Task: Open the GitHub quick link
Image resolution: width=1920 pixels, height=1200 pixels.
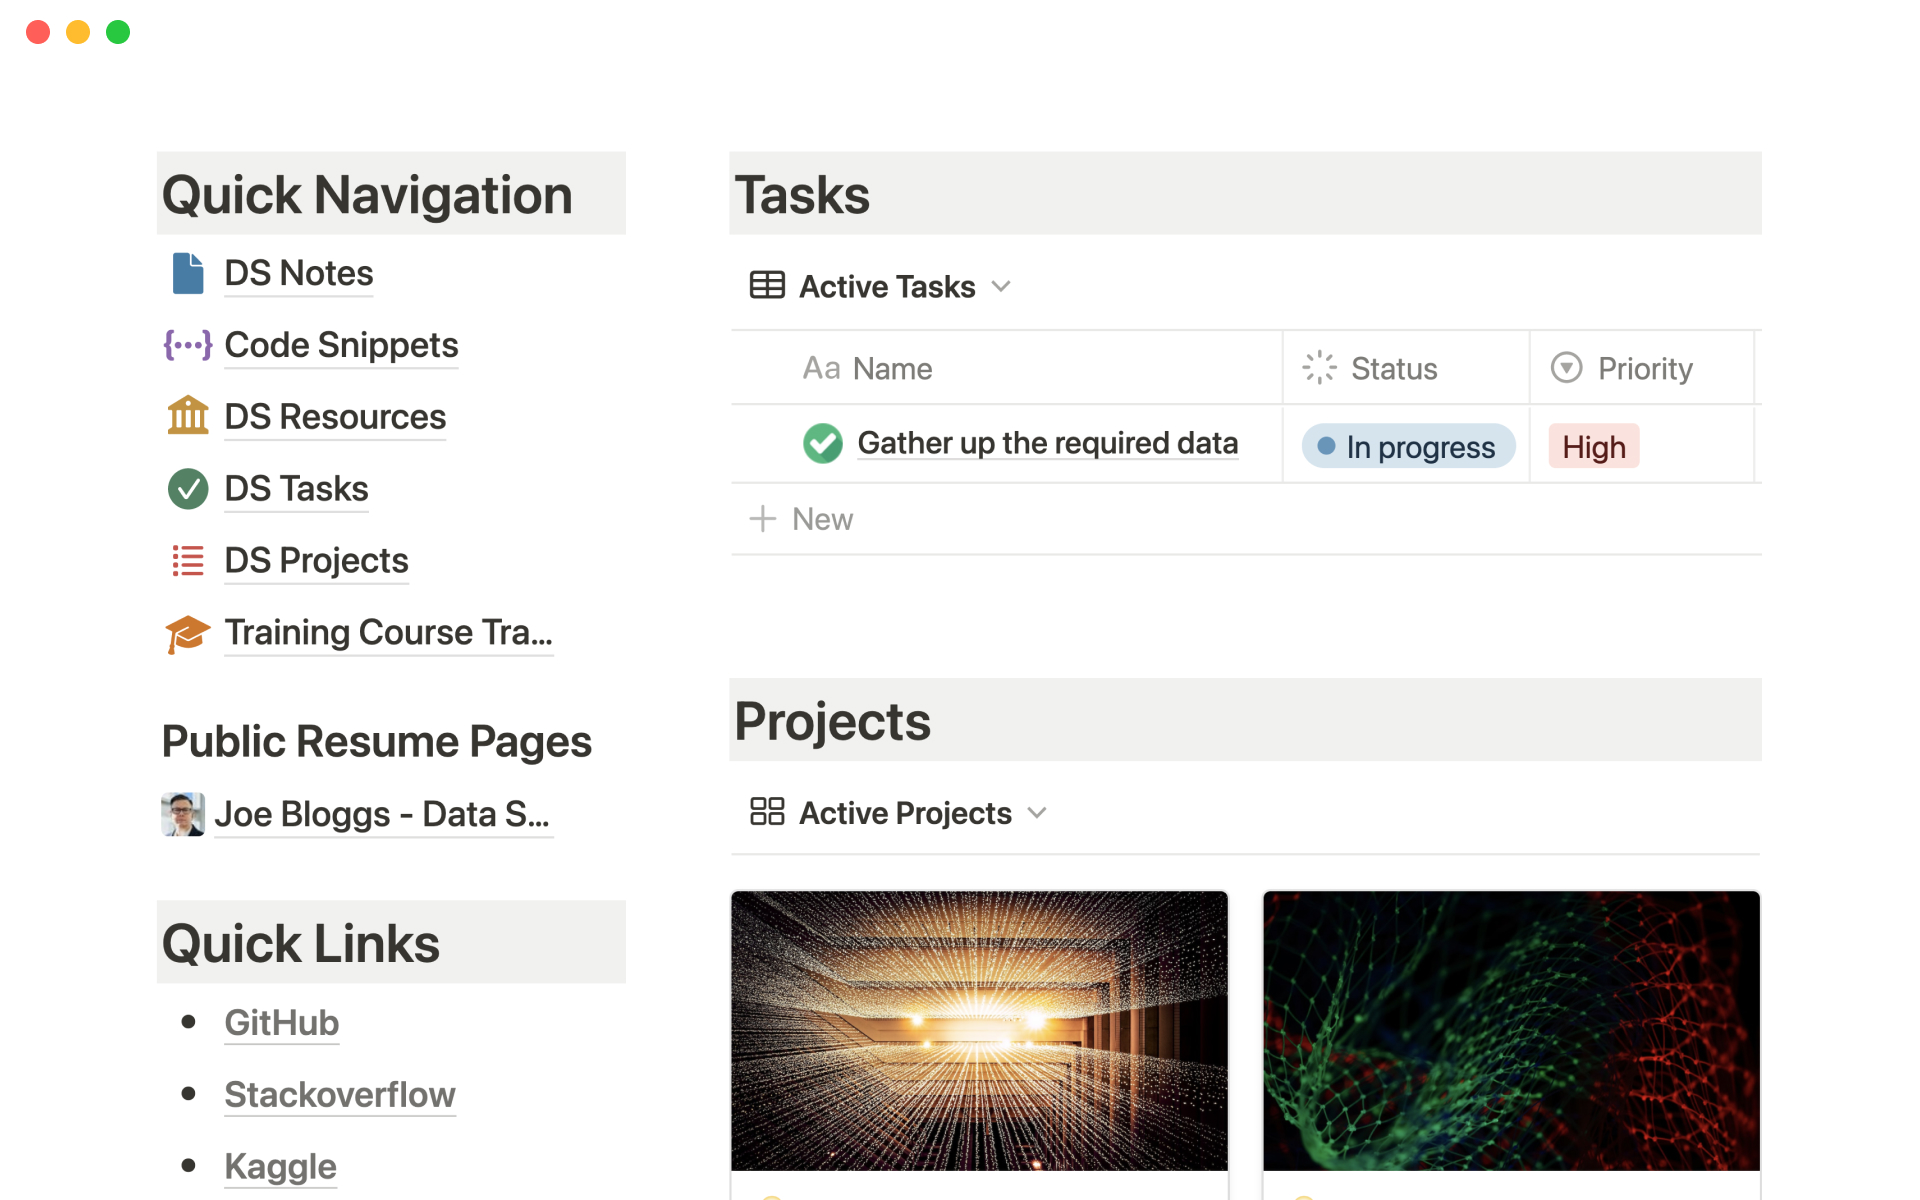Action: [281, 1023]
